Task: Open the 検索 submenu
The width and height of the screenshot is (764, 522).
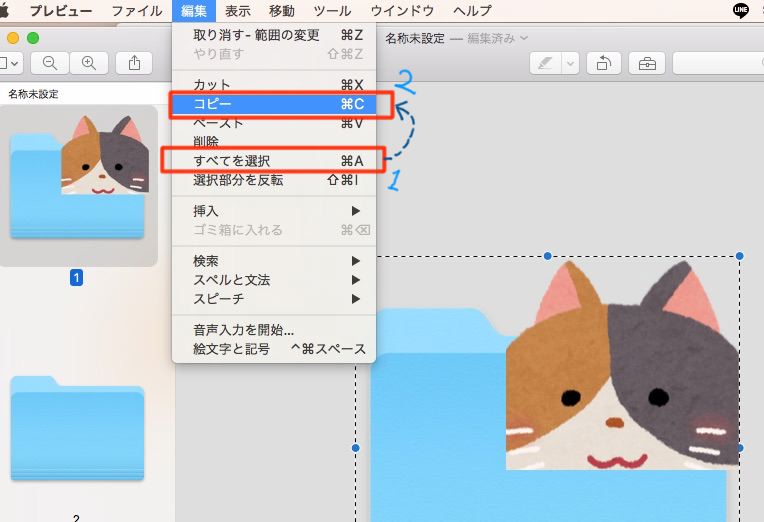Action: [x=274, y=261]
